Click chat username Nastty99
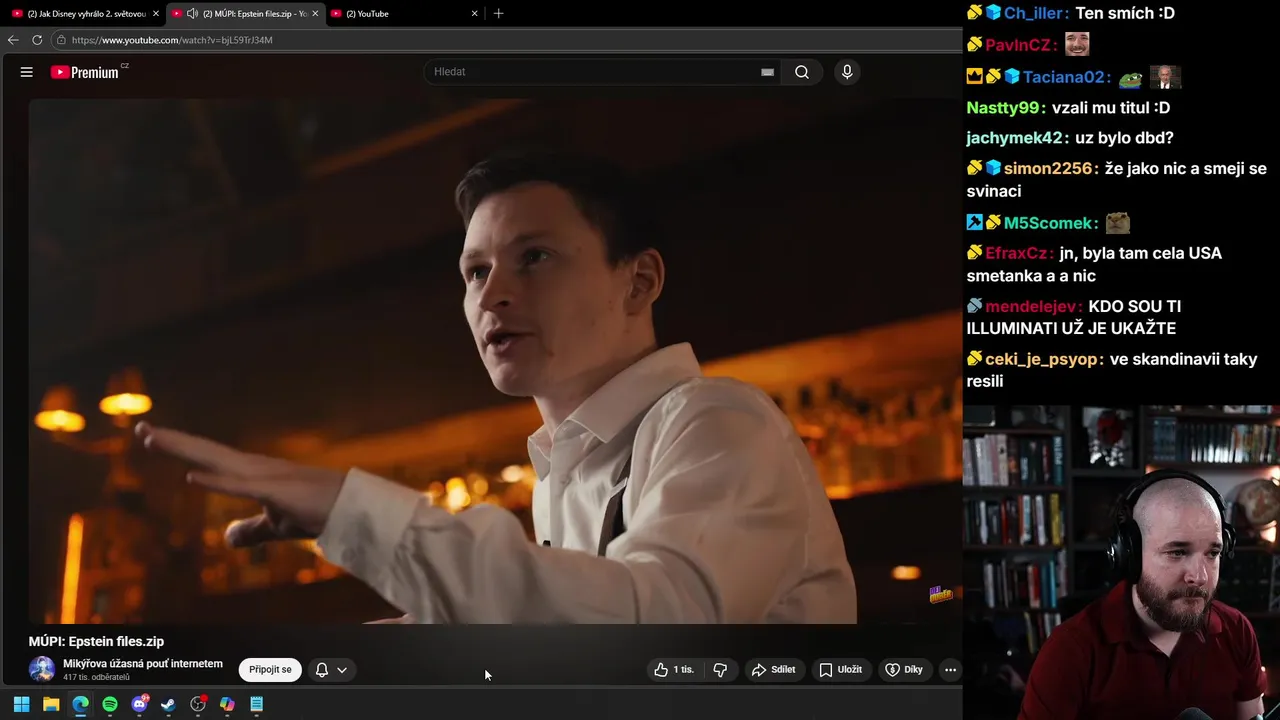Screen dimensions: 1280x720 coord(1005,107)
